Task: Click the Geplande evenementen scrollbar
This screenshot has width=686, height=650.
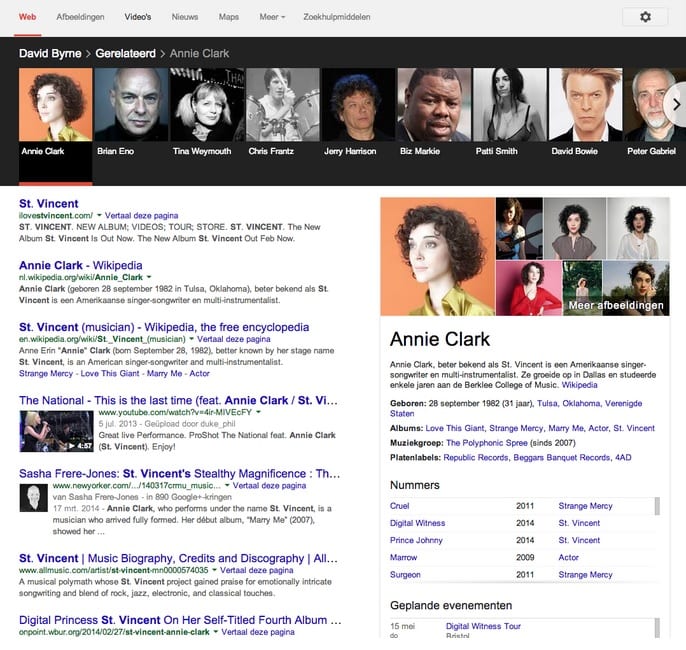Action: (x=657, y=628)
